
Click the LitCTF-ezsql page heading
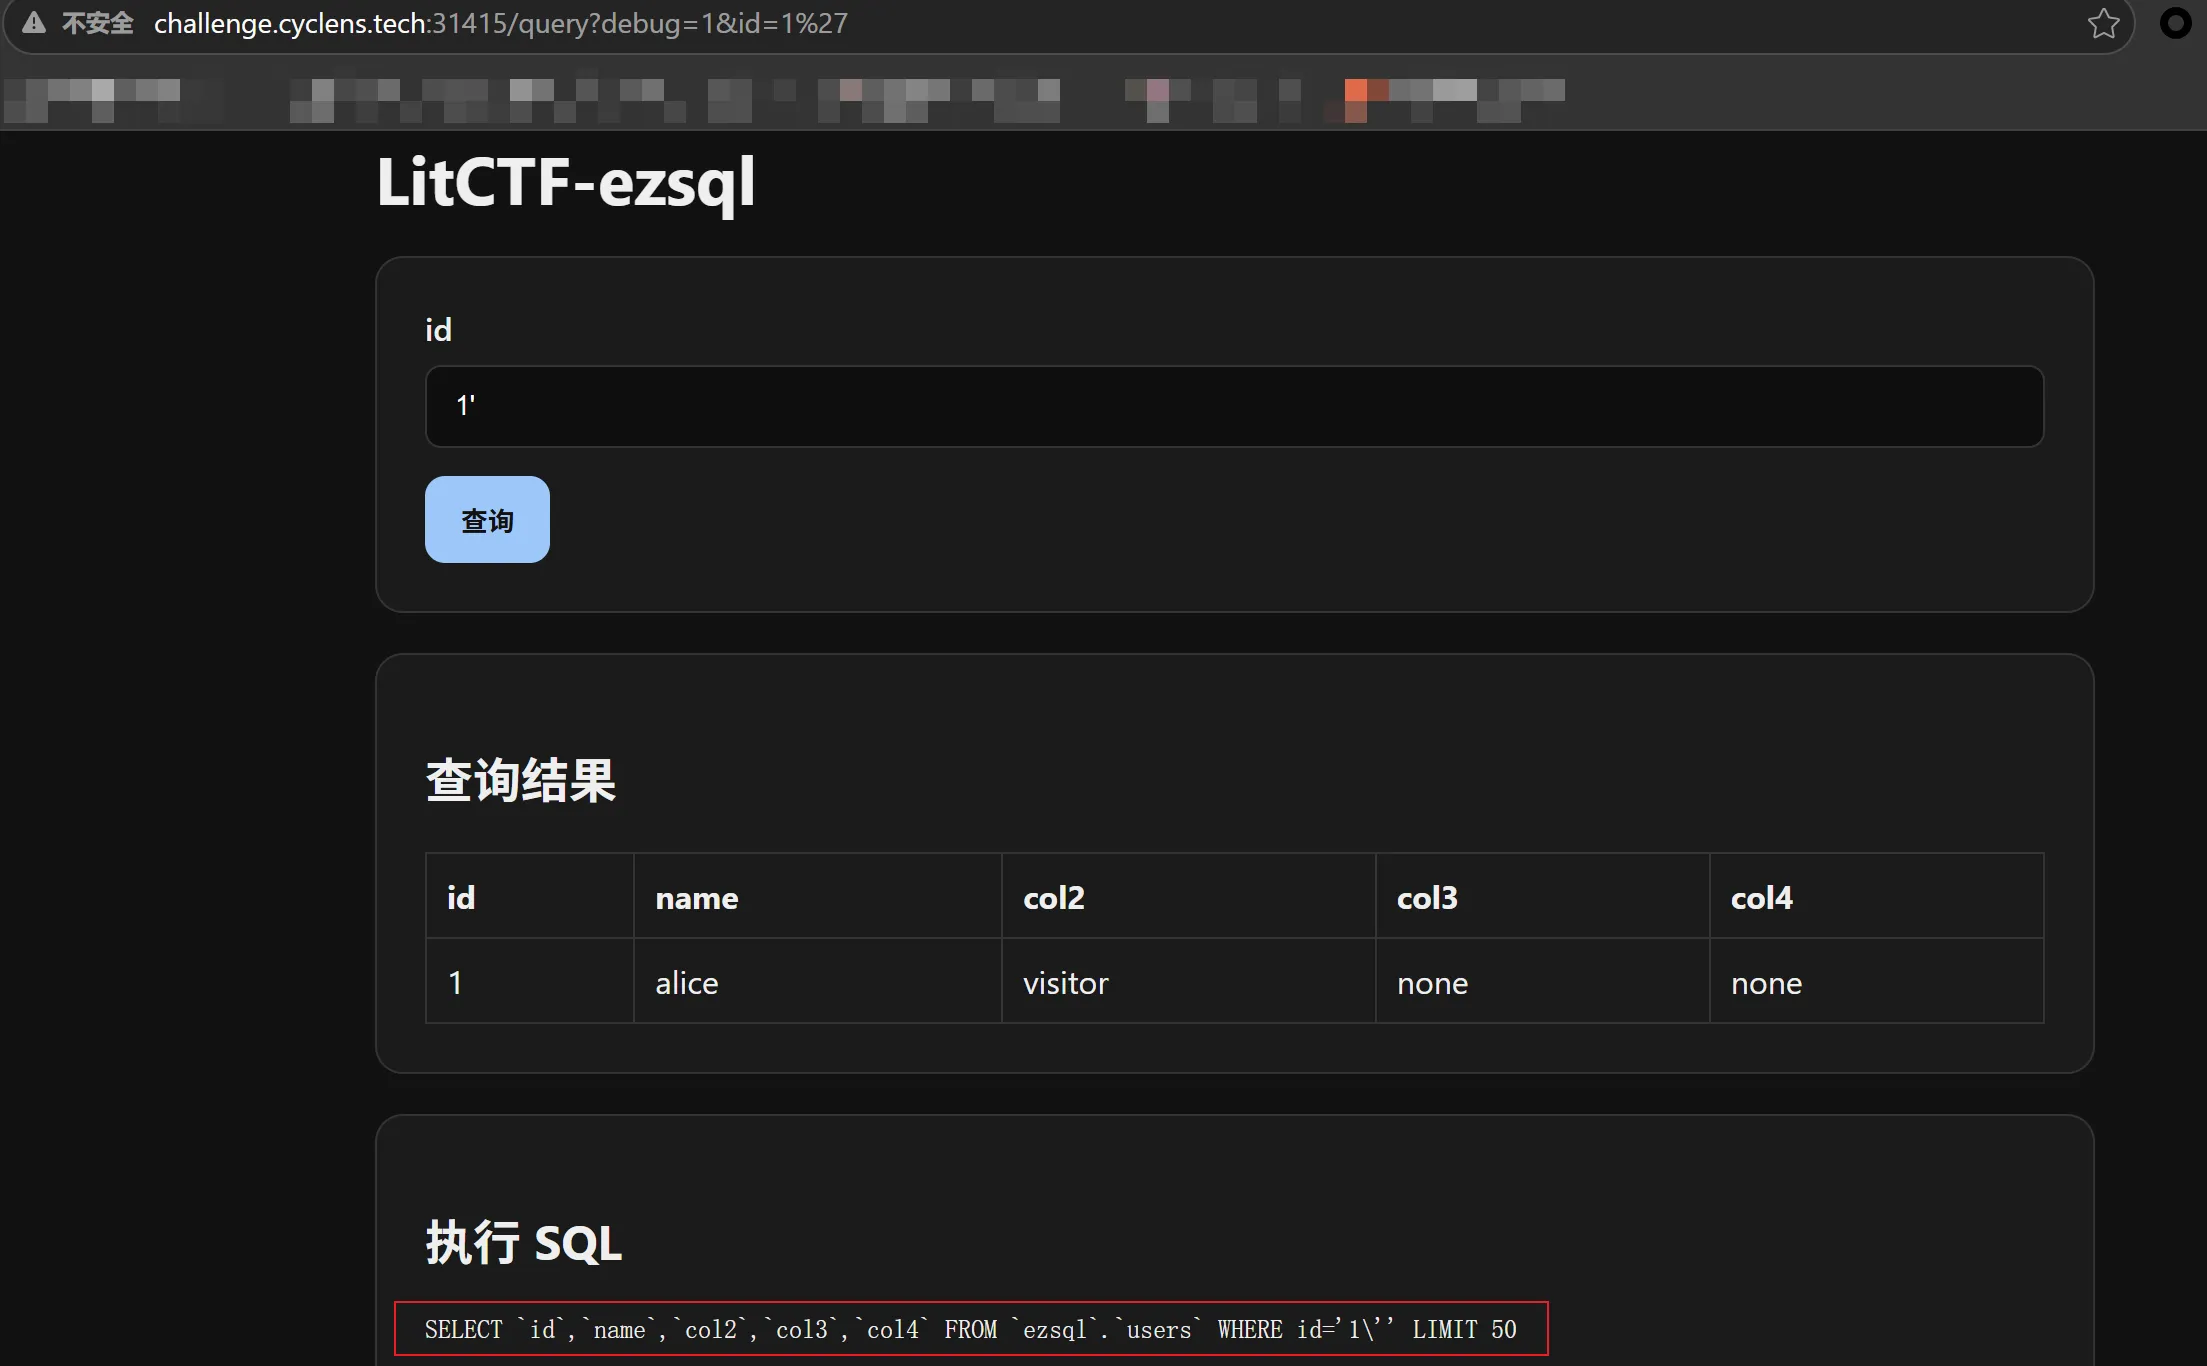coord(566,183)
